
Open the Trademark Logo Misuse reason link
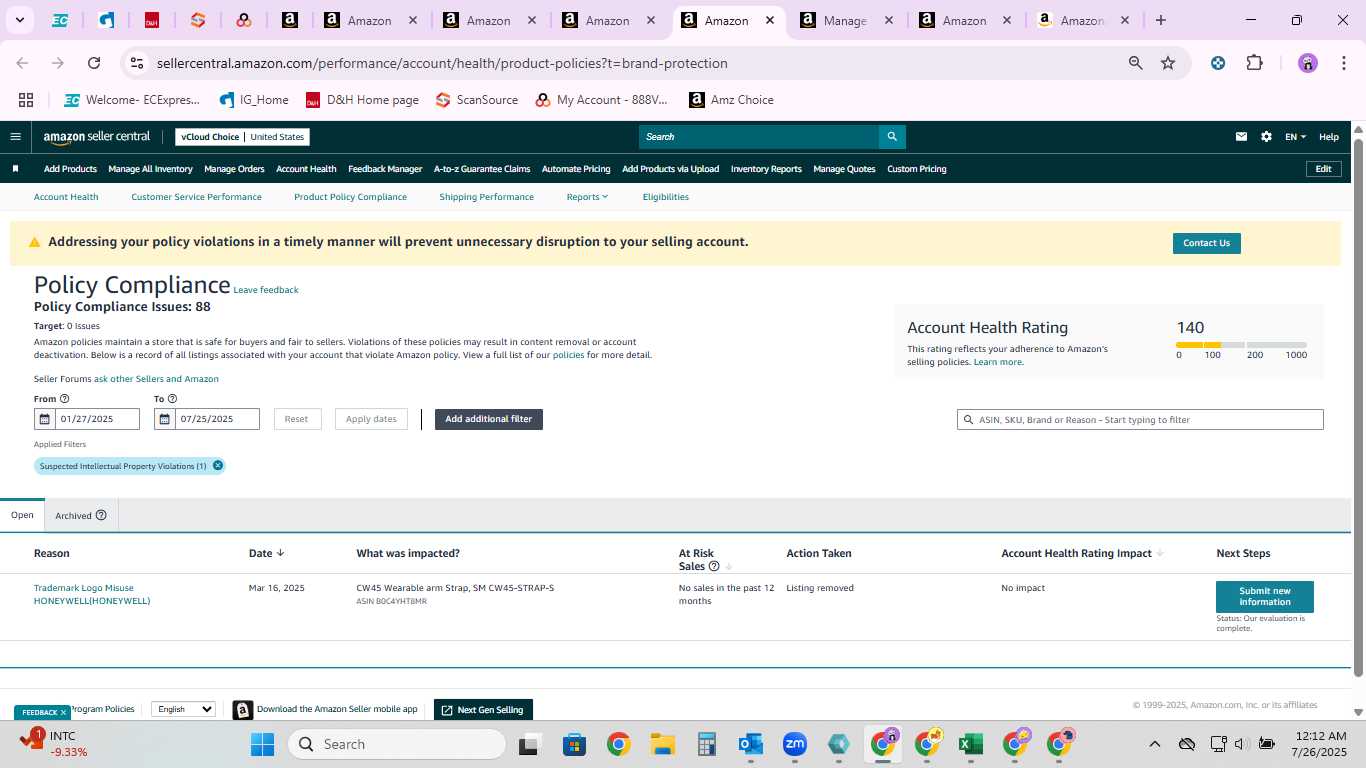[92, 594]
